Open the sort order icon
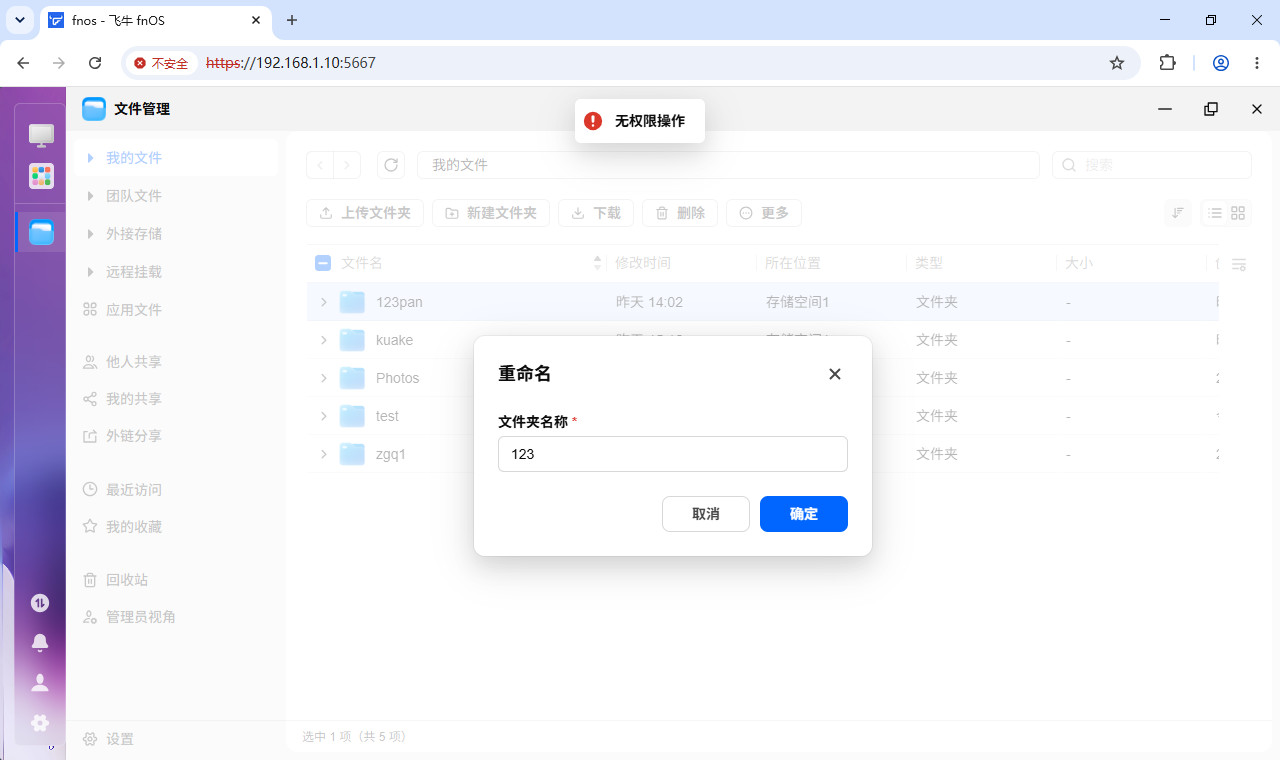The image size is (1280, 760). tap(1178, 213)
